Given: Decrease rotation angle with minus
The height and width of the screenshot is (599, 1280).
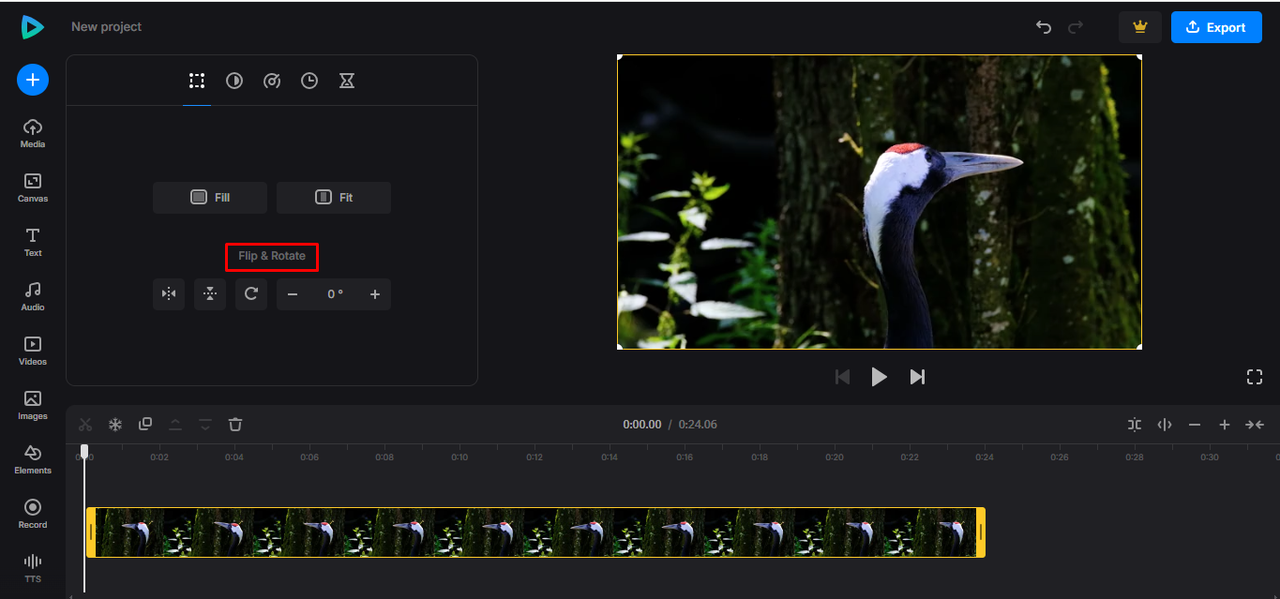Looking at the screenshot, I should (293, 294).
